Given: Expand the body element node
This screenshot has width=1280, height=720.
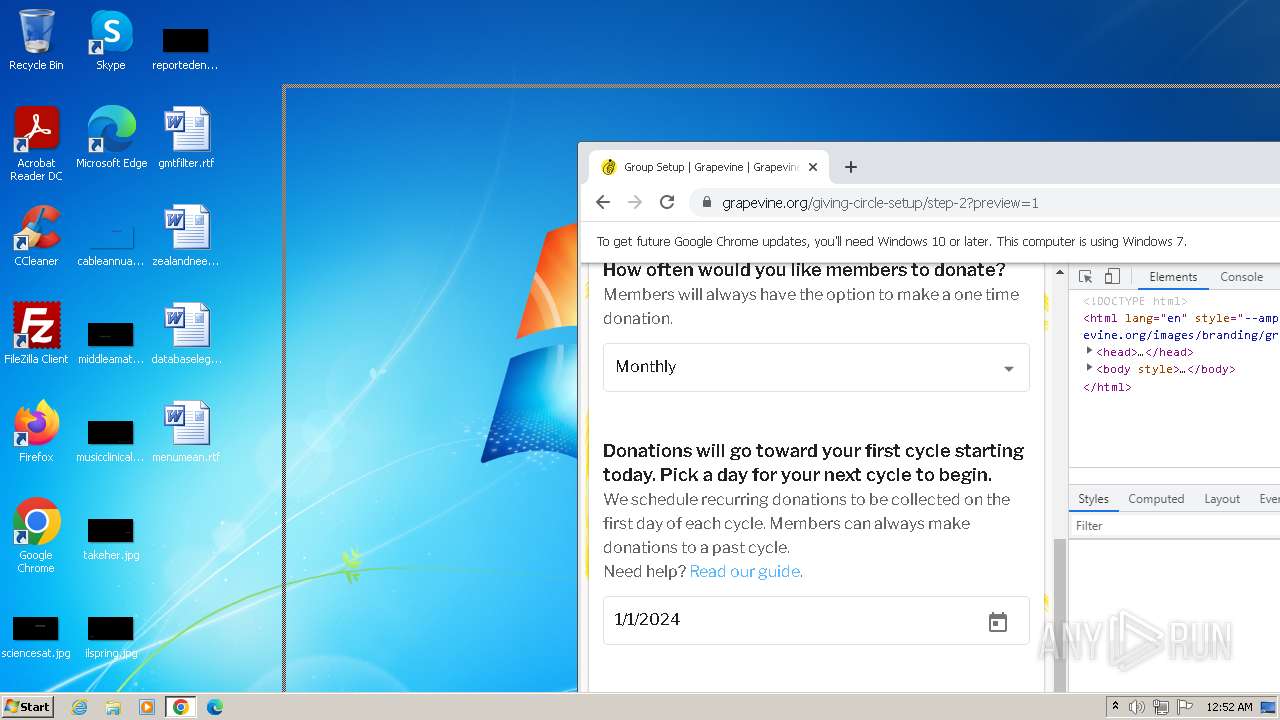Looking at the screenshot, I should point(1090,368).
